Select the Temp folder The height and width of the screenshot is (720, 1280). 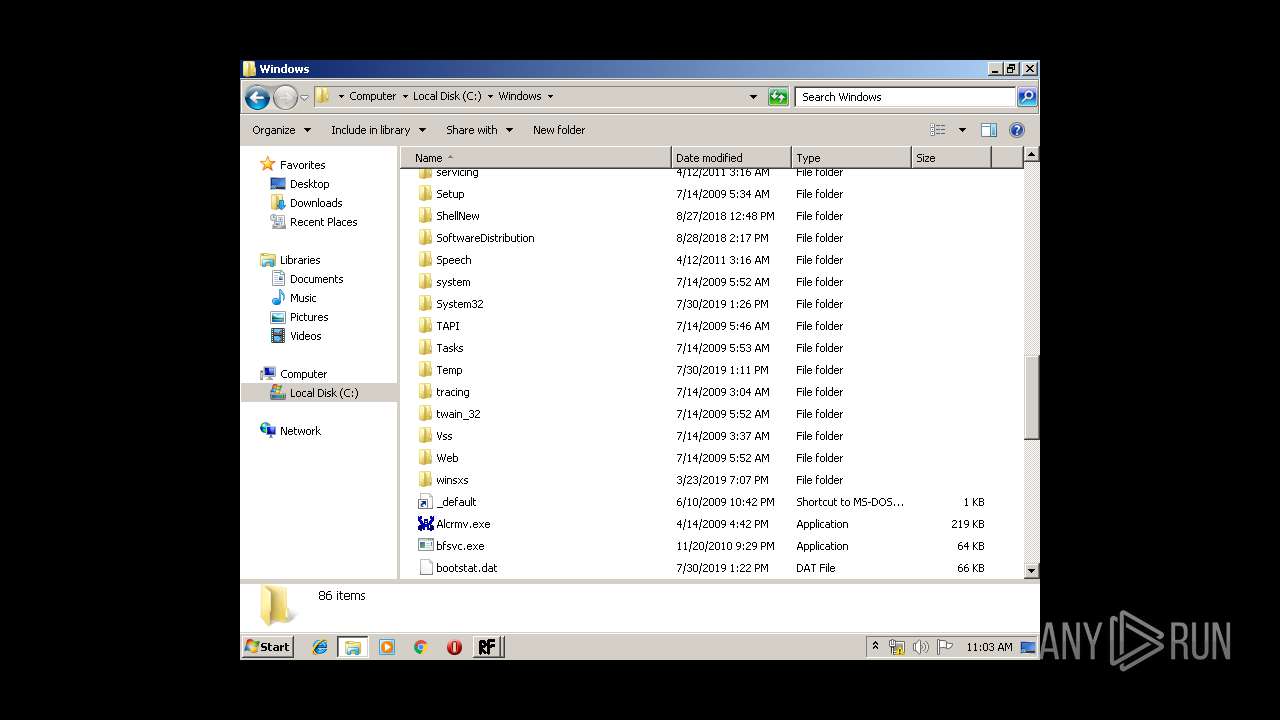[x=449, y=370]
